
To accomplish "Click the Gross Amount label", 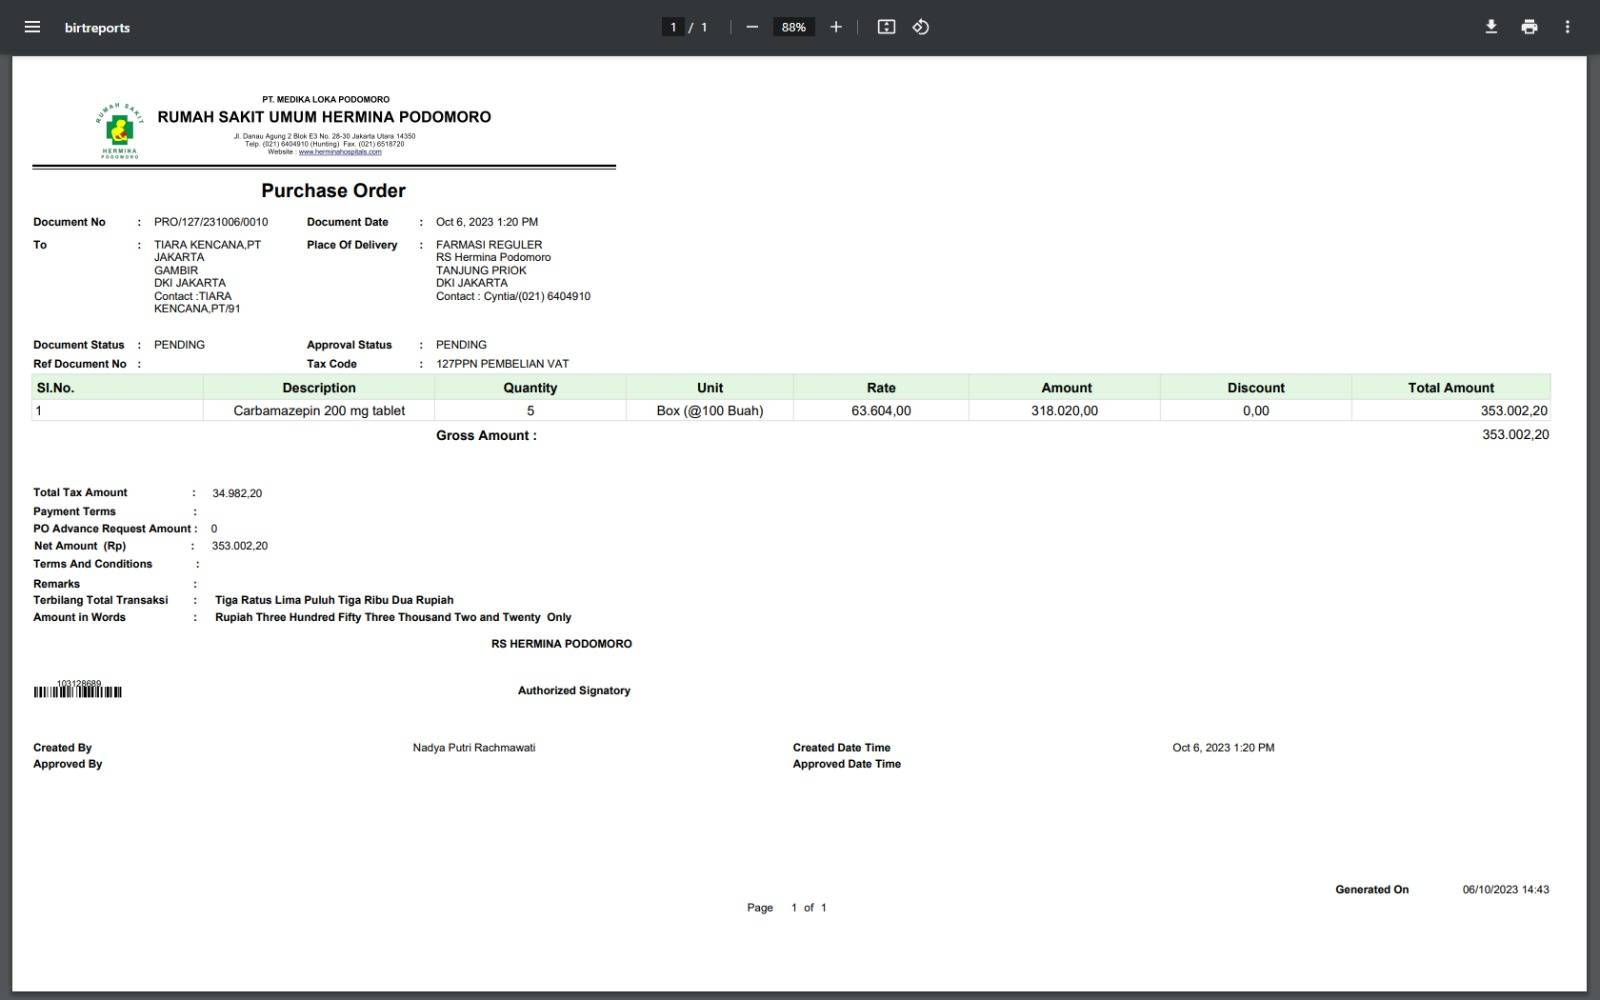I will click(486, 436).
